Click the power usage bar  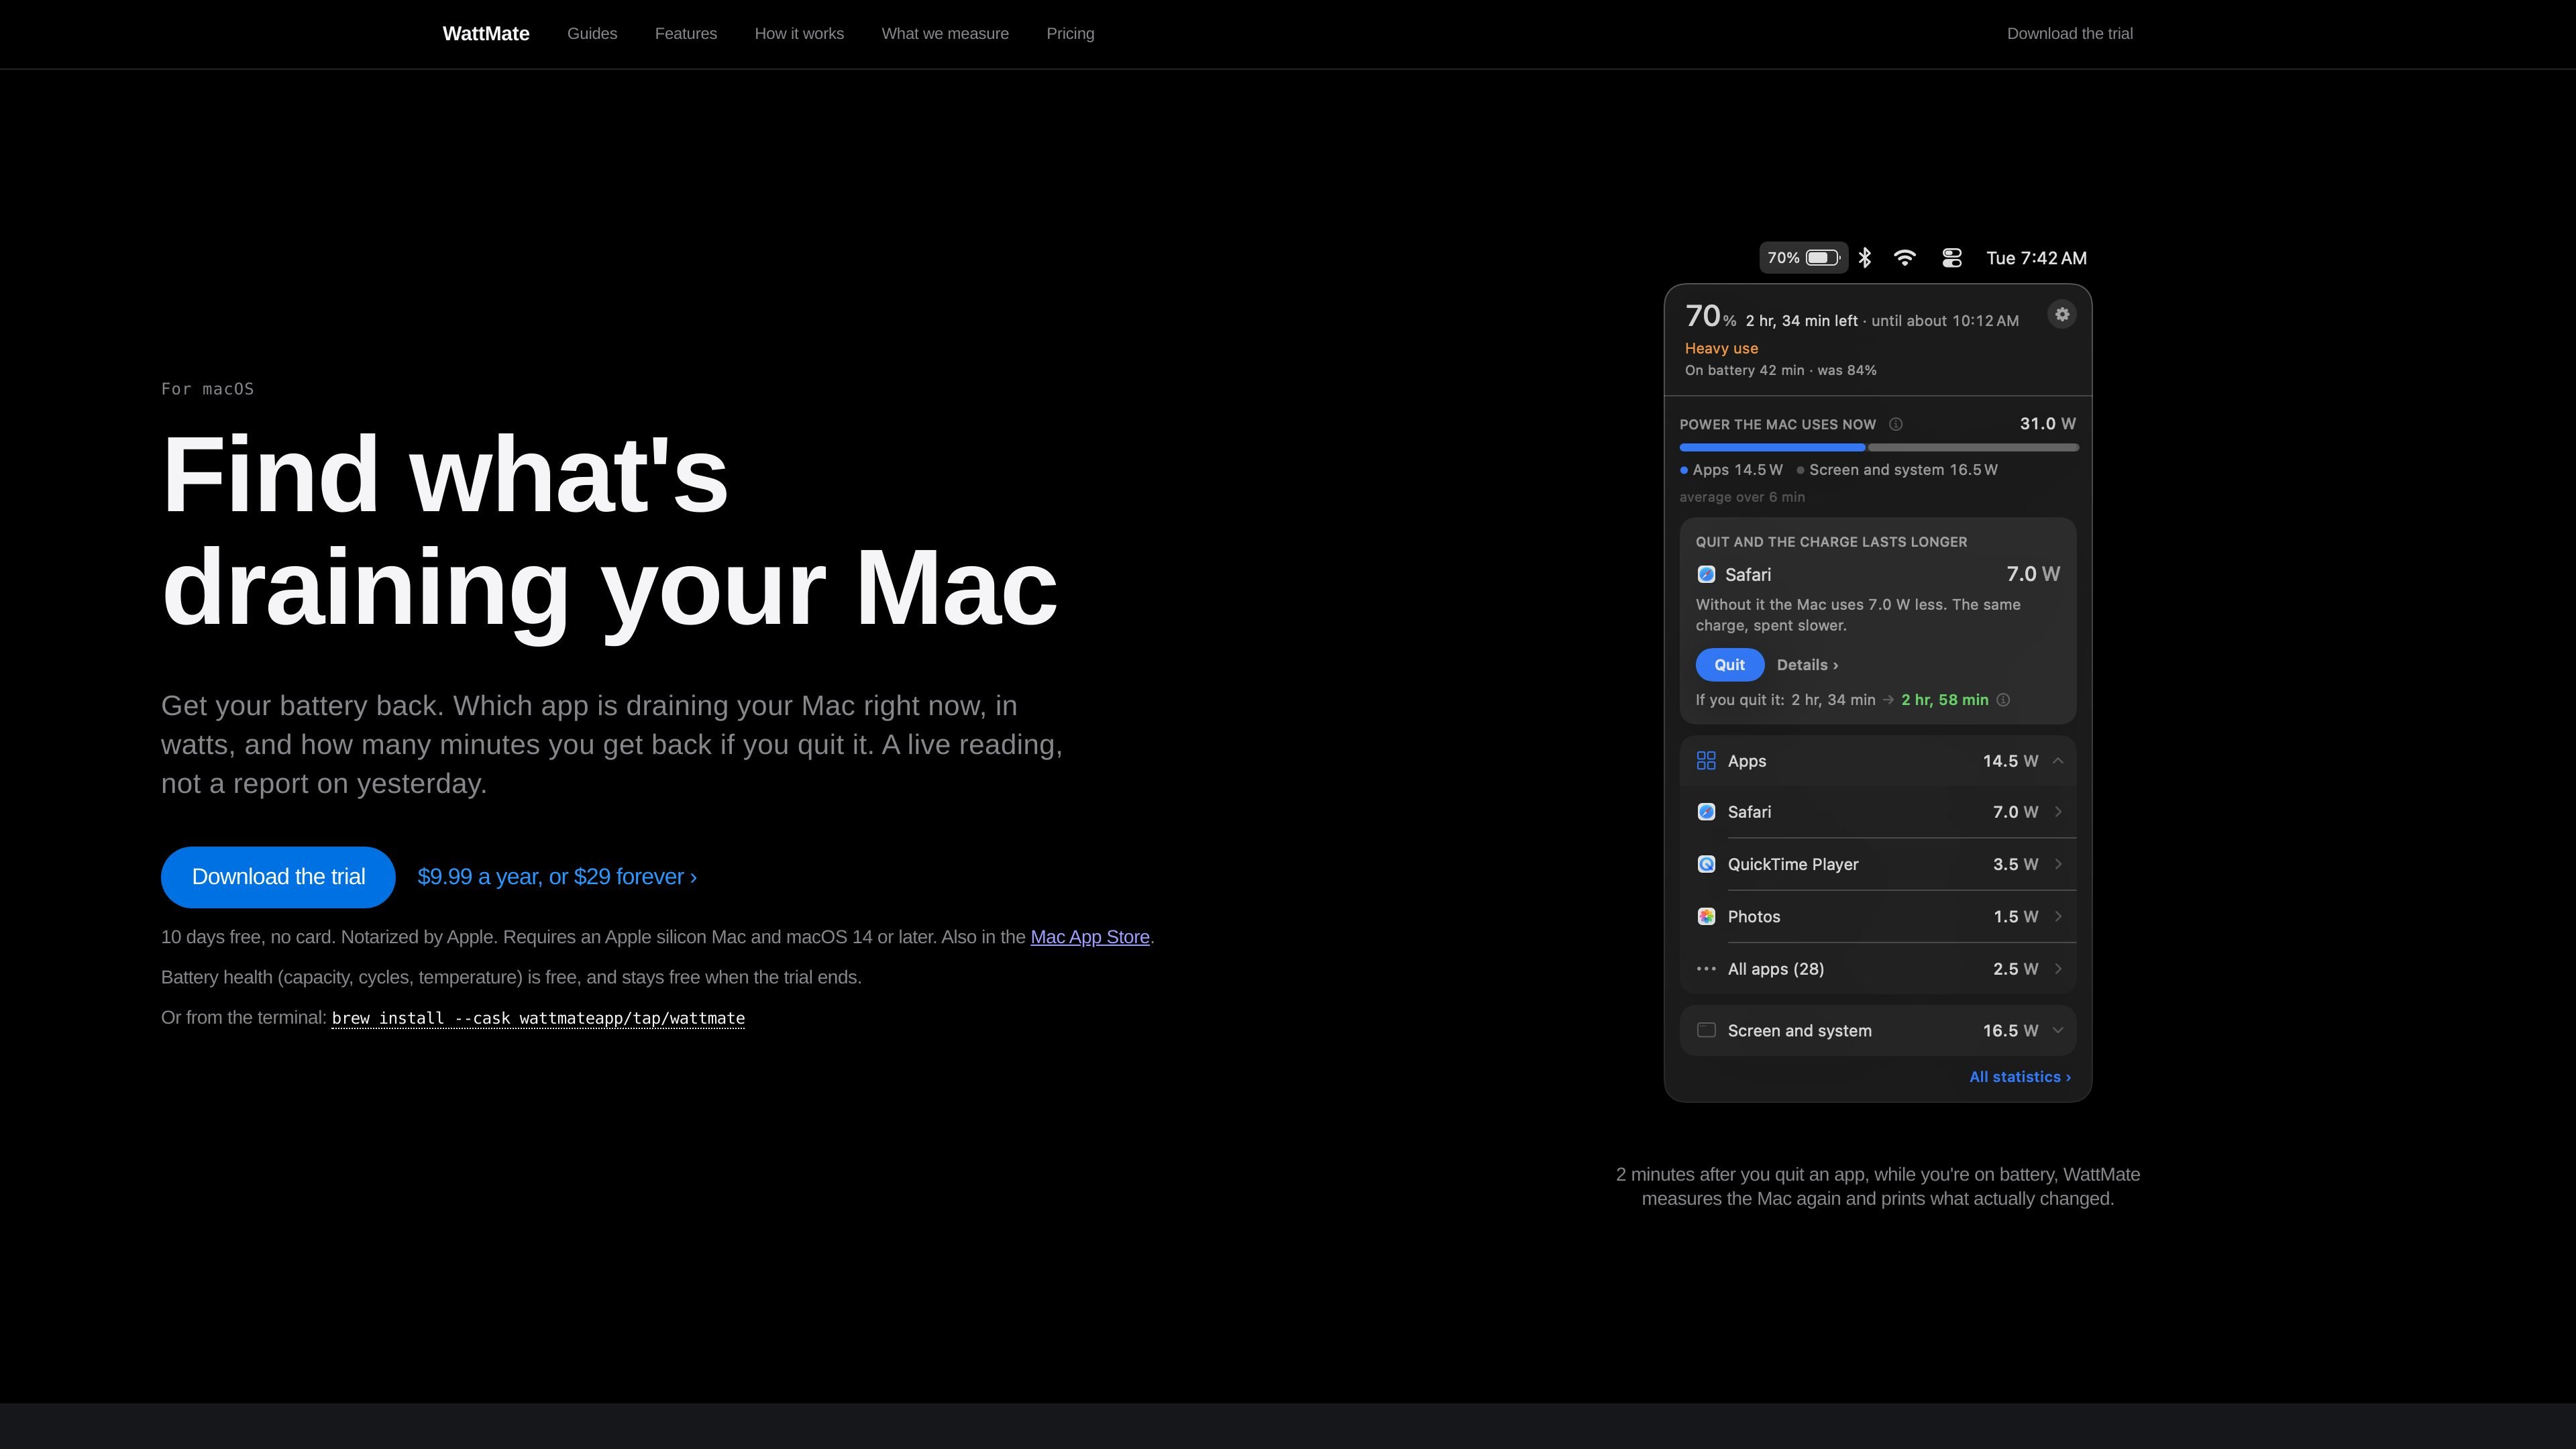pyautogui.click(x=1878, y=447)
